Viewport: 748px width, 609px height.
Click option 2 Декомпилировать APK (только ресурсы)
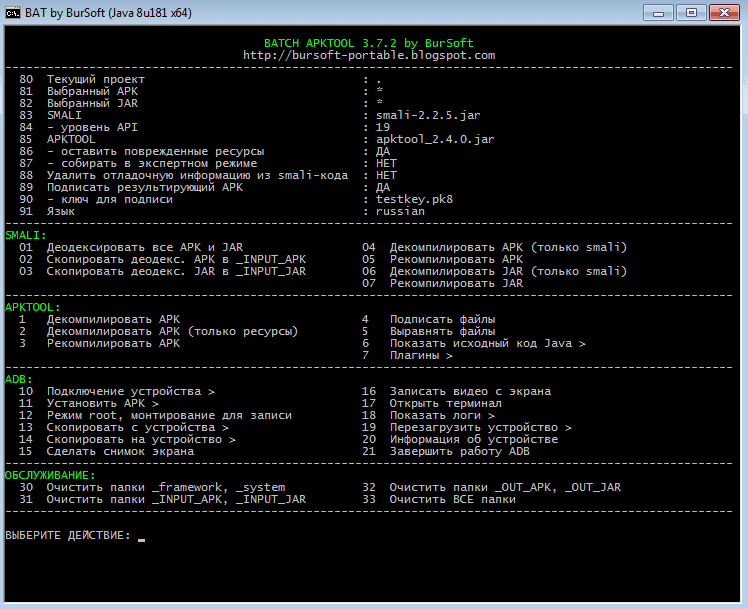pos(158,331)
